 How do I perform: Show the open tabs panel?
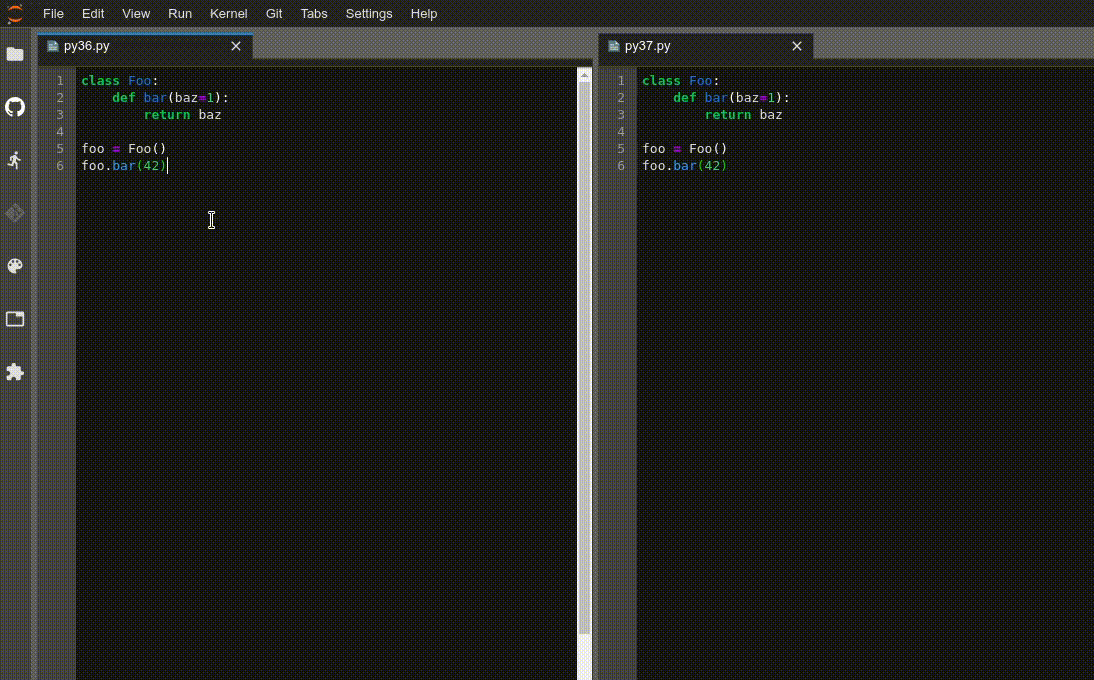[x=15, y=318]
